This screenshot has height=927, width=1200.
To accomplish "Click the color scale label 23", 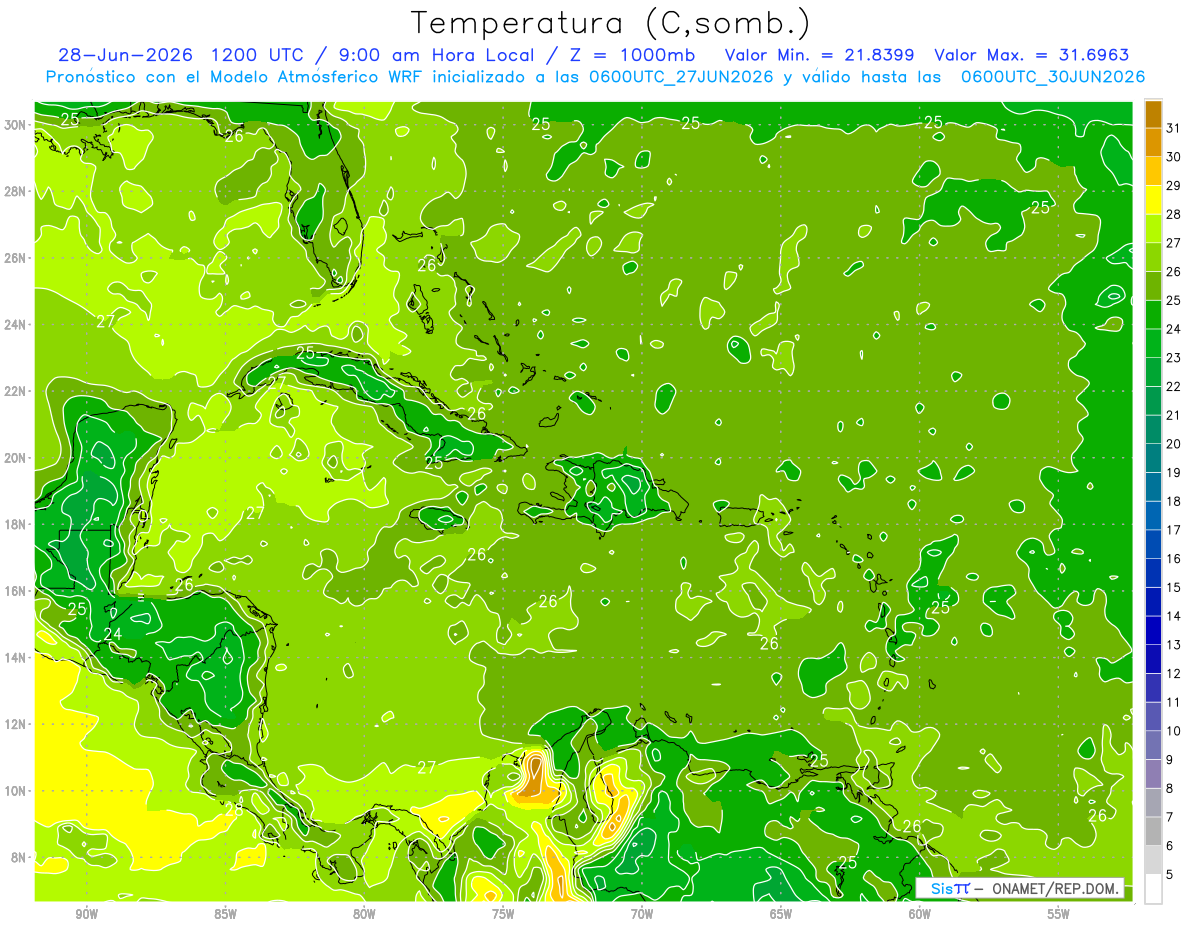I will 1174,357.
